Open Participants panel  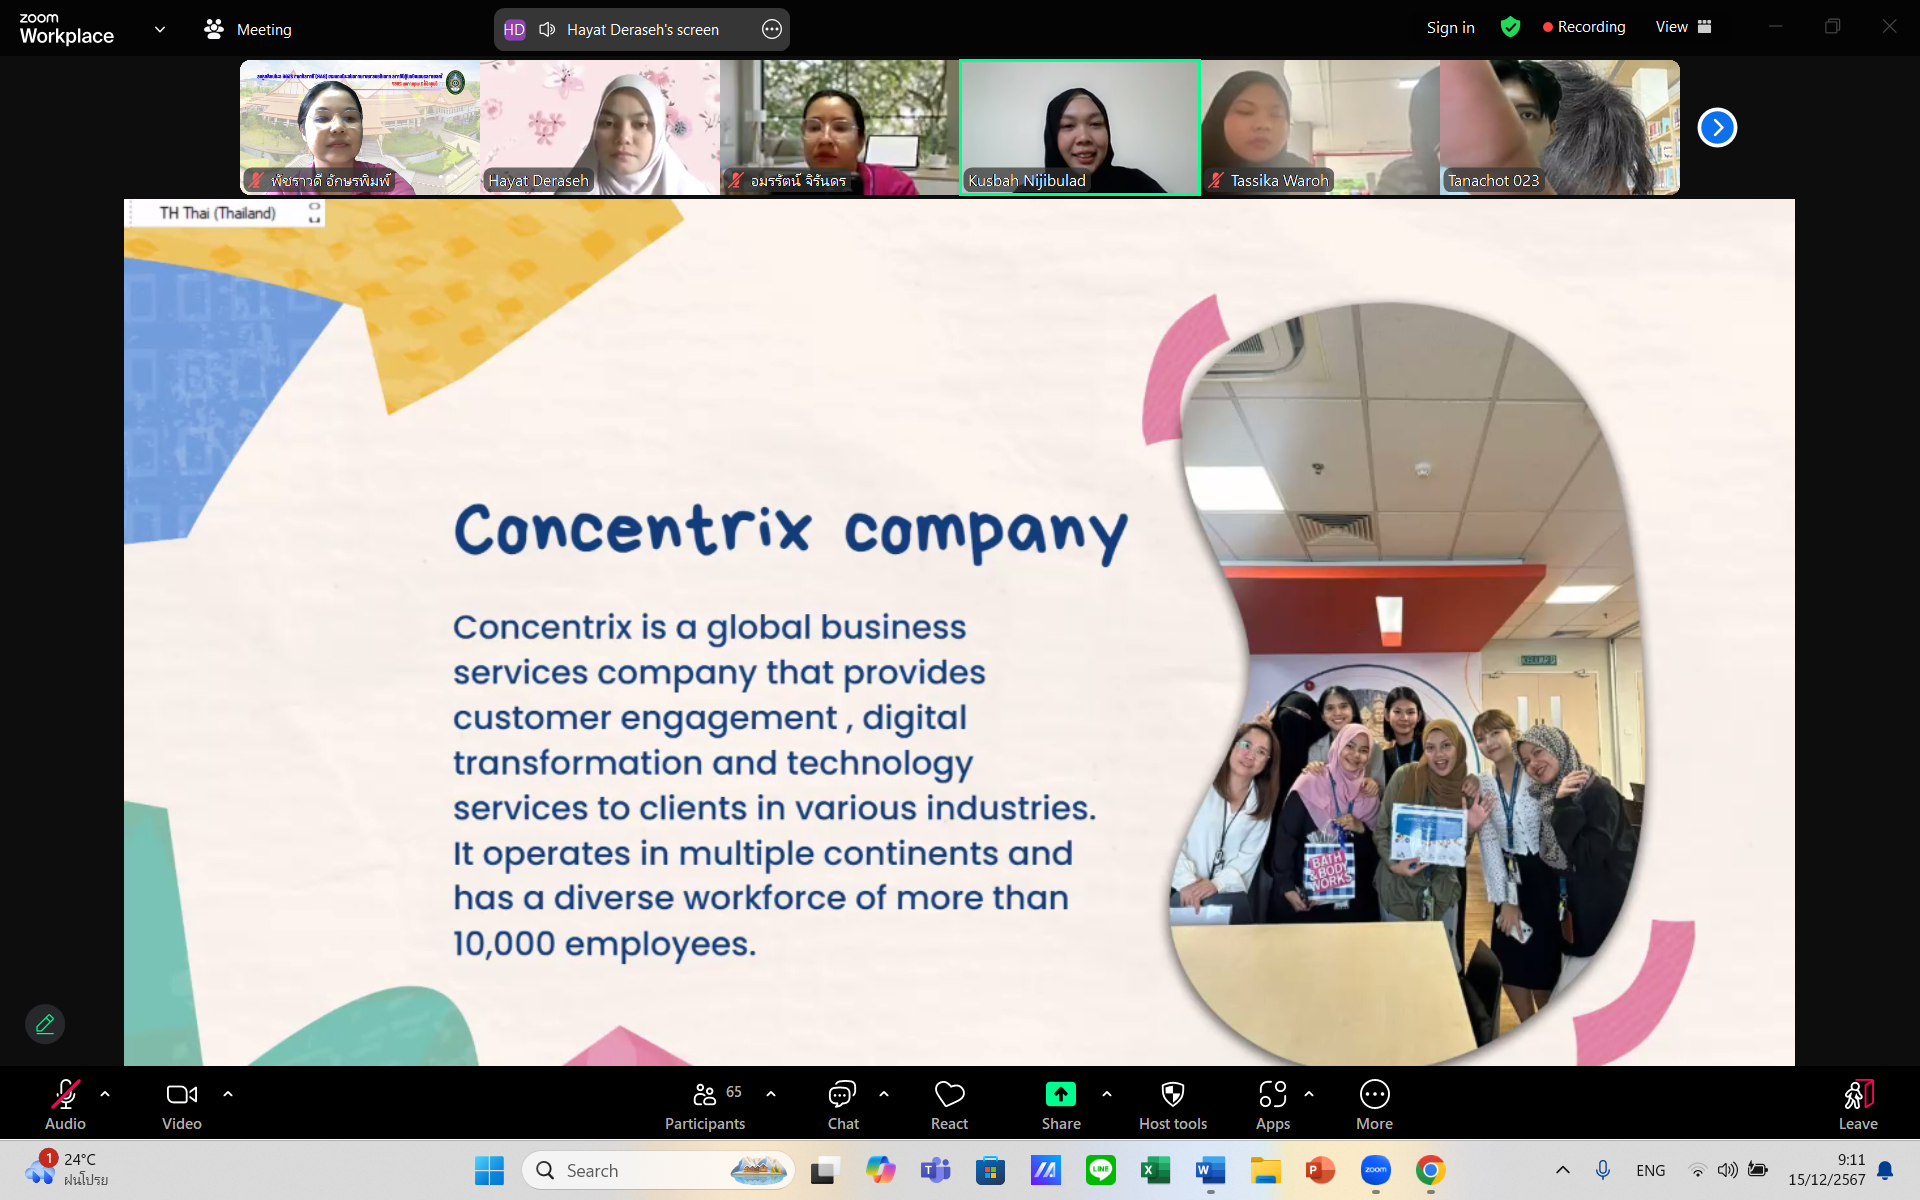pyautogui.click(x=706, y=1105)
